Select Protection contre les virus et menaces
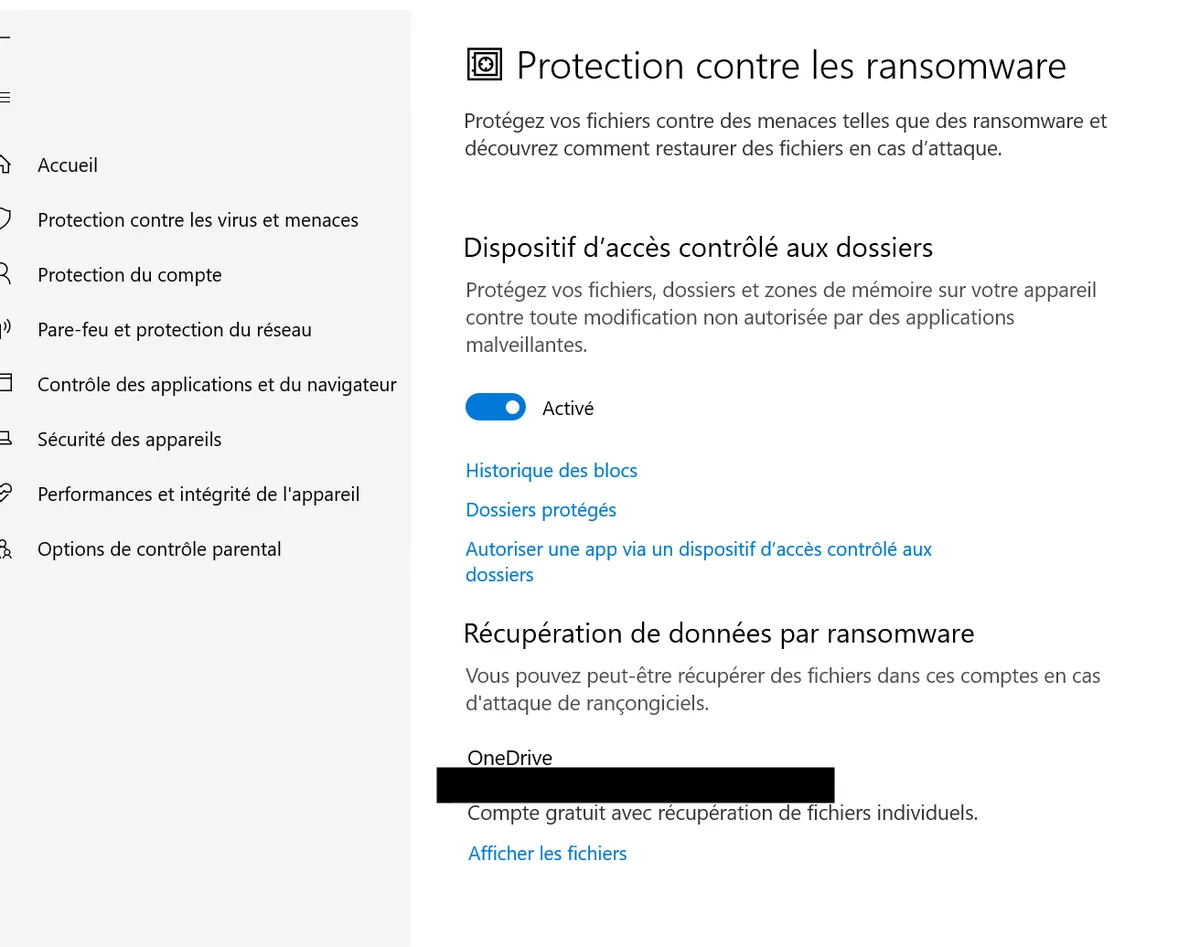1200x947 pixels. 197,219
